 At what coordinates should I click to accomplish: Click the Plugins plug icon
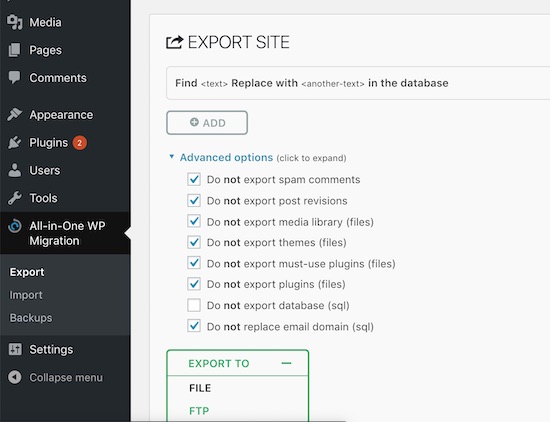click(15, 142)
